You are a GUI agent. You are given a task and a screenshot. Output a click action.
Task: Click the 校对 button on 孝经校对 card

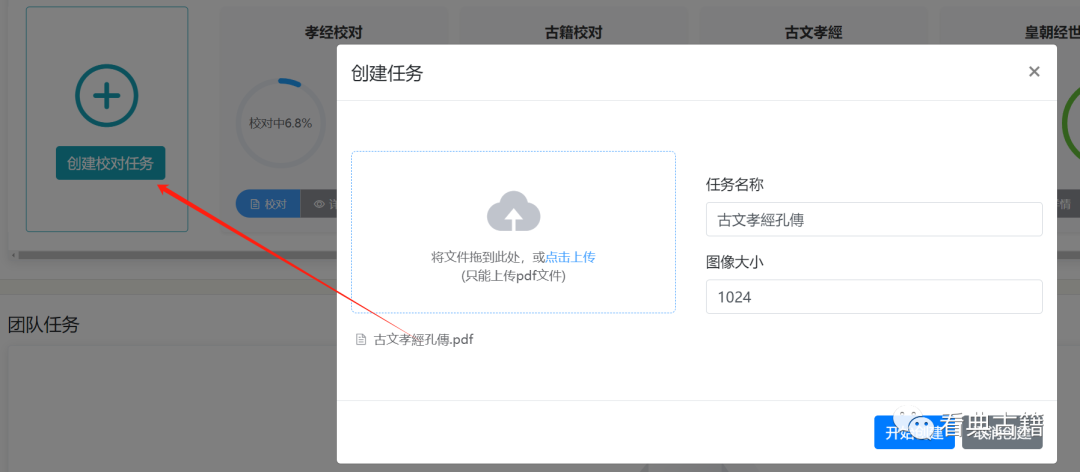[x=268, y=204]
